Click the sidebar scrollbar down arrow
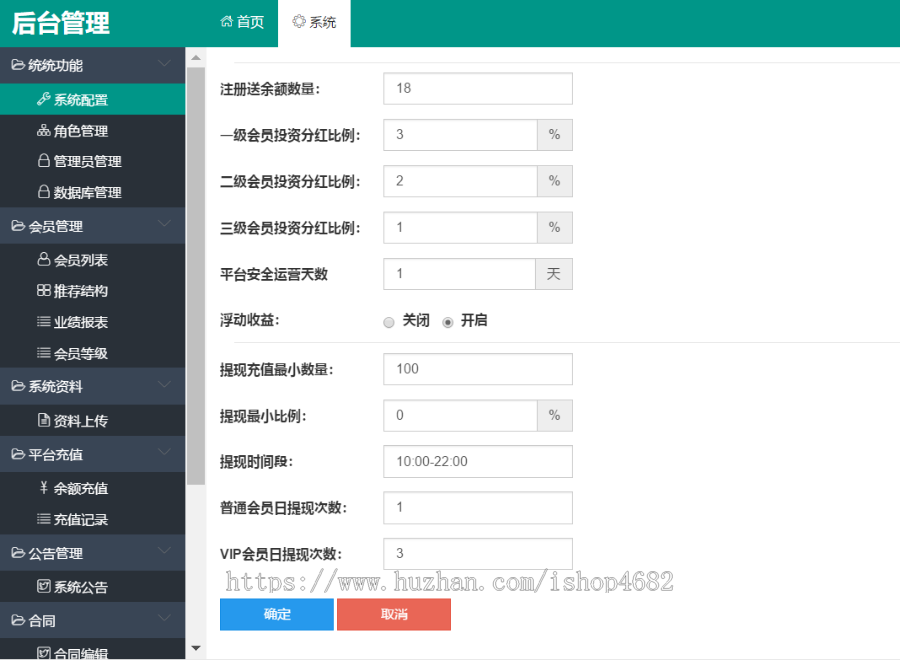 195,649
